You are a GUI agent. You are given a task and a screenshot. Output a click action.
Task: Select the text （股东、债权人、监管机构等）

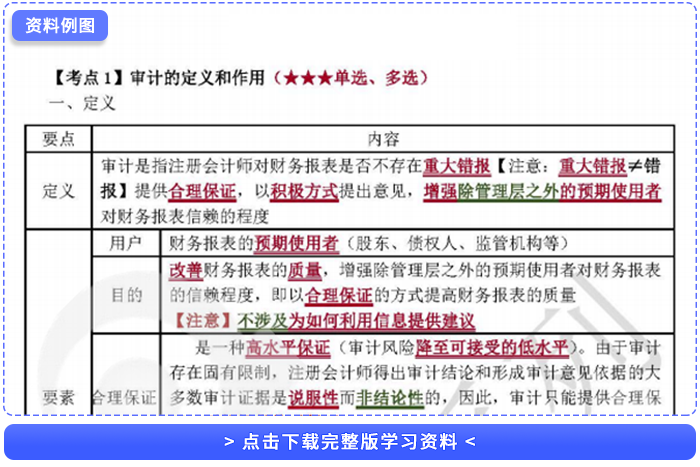[x=457, y=243]
